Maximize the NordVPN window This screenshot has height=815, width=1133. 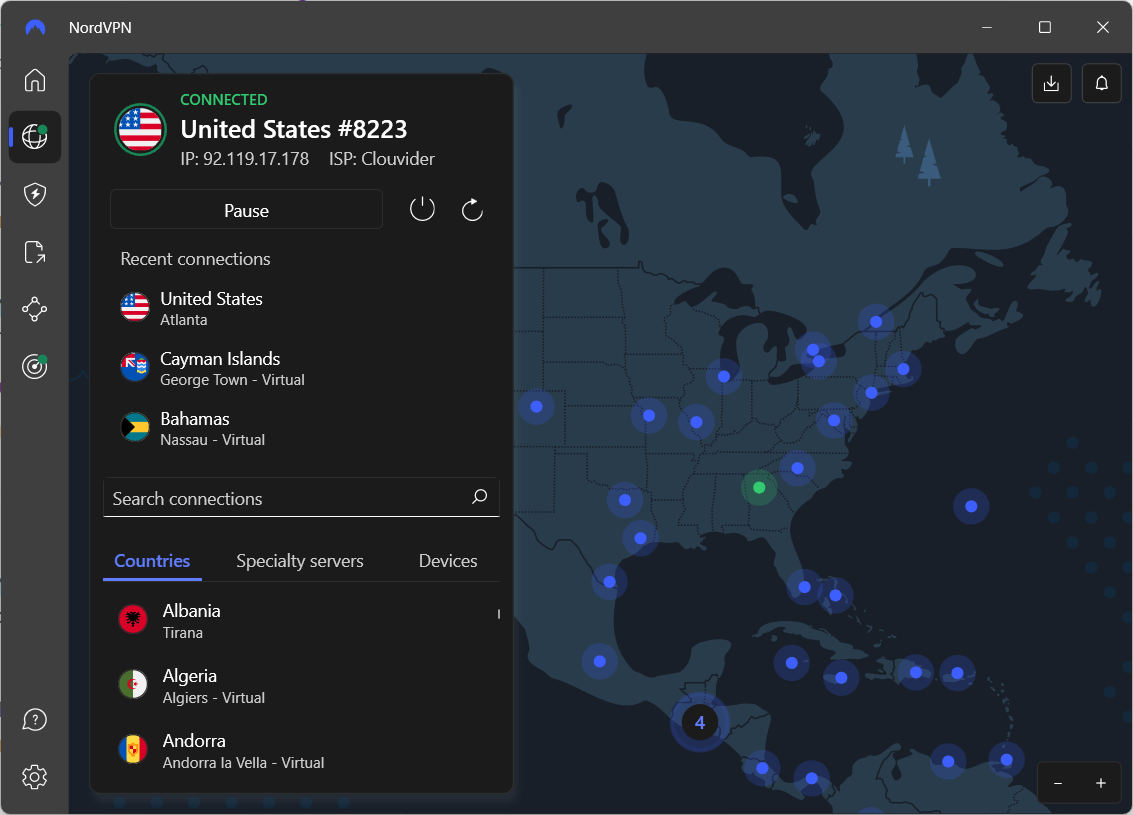(x=1045, y=27)
